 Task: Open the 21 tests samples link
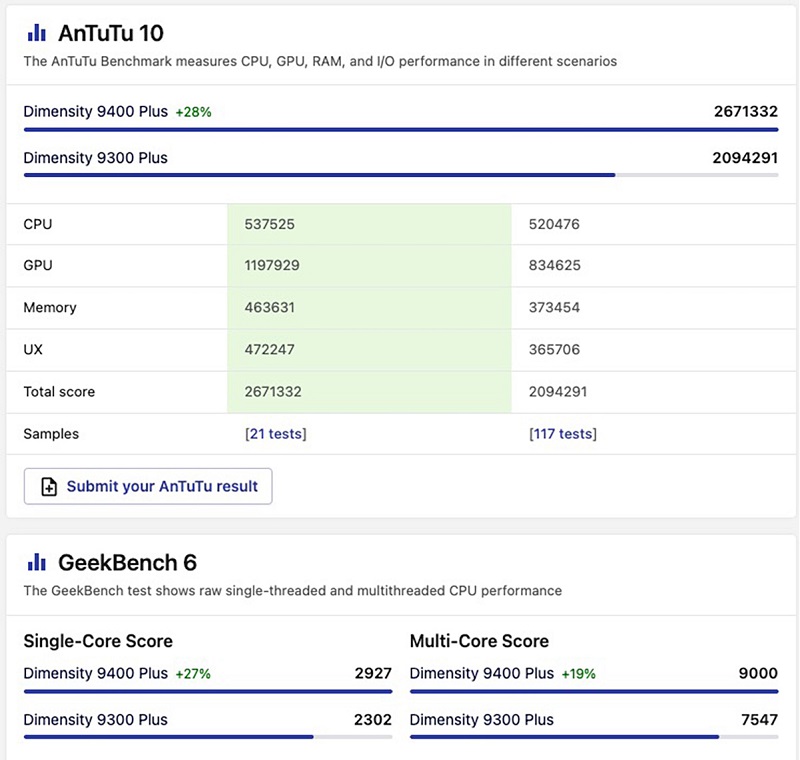(x=276, y=434)
